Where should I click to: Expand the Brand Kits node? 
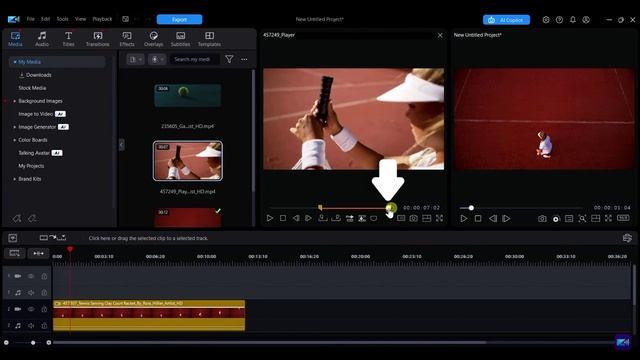tap(15, 179)
